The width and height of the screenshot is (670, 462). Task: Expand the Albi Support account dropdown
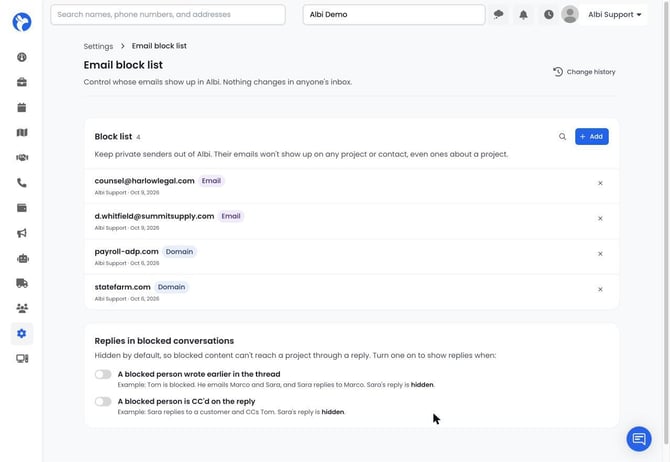point(614,15)
